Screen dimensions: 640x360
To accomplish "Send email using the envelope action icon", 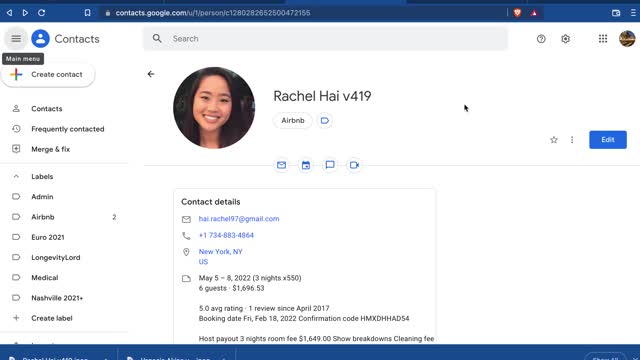I will point(281,165).
